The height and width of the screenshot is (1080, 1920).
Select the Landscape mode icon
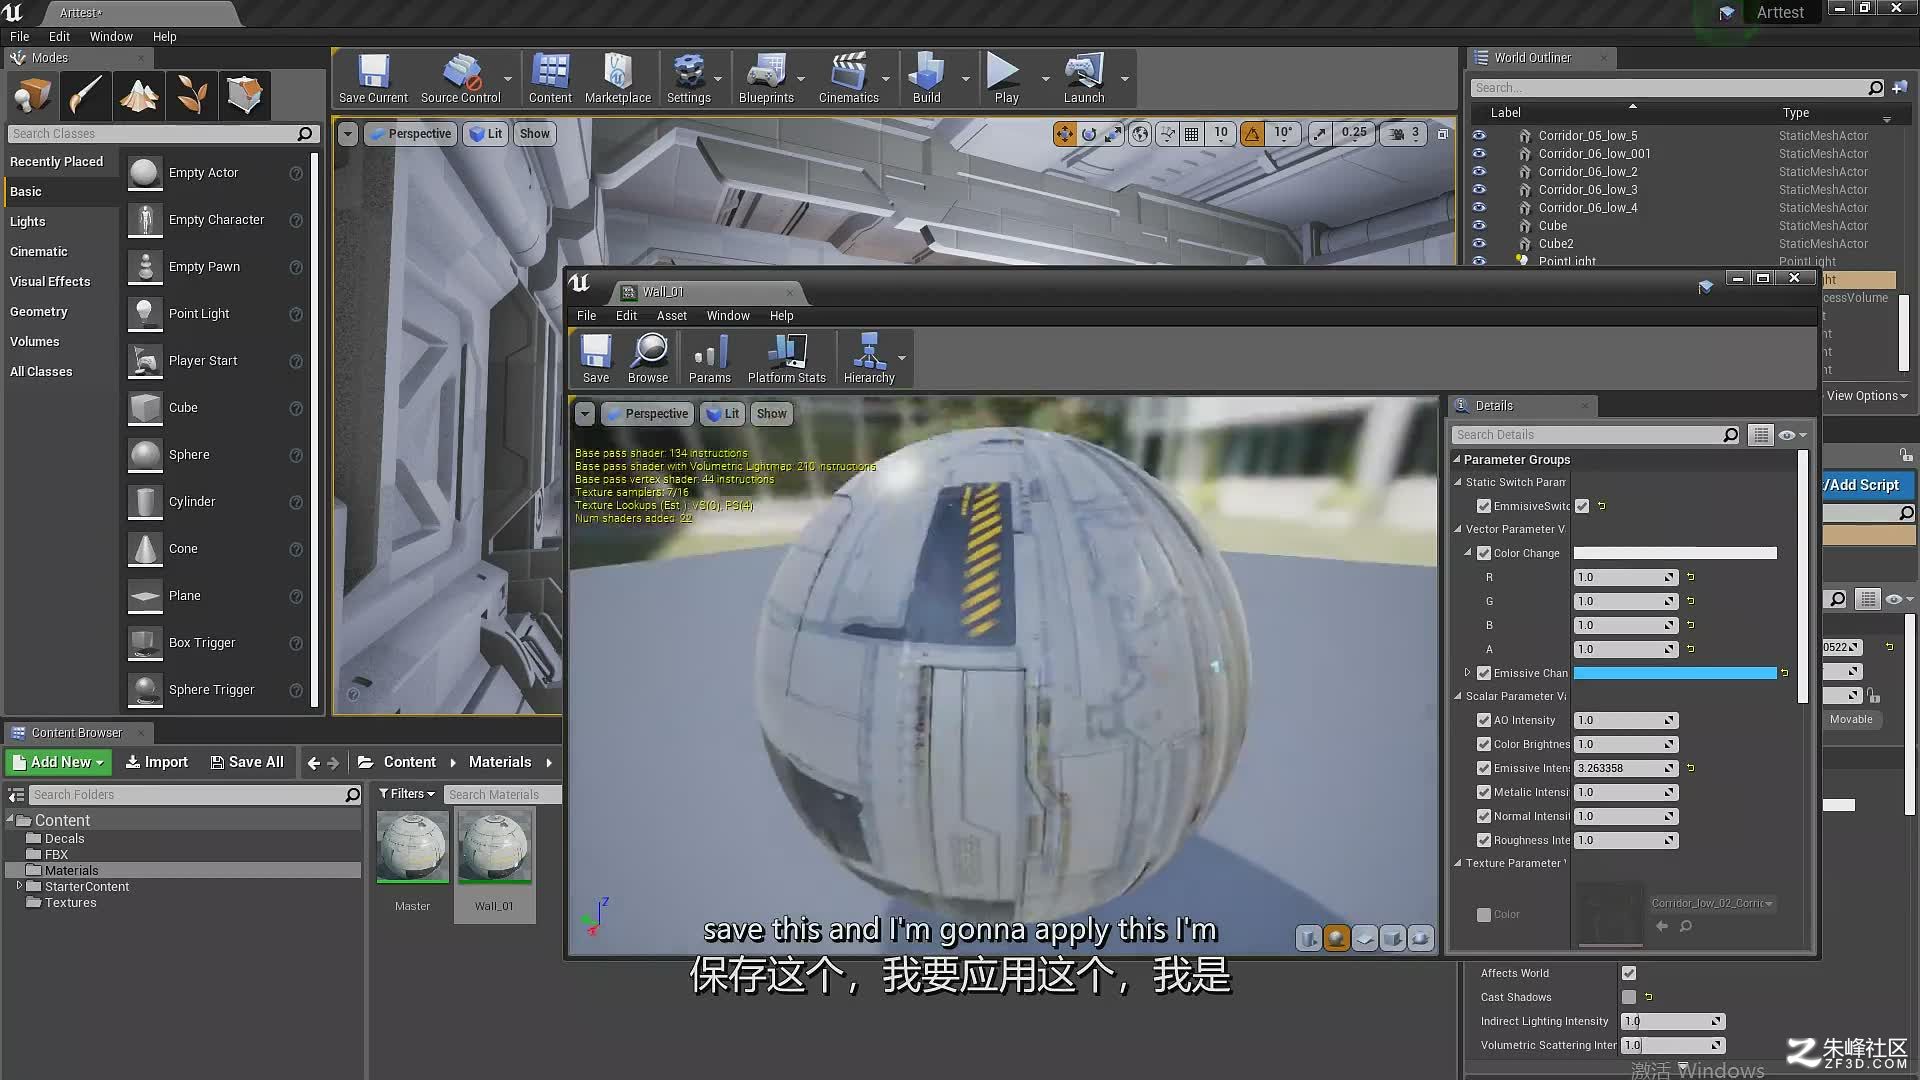pos(139,96)
